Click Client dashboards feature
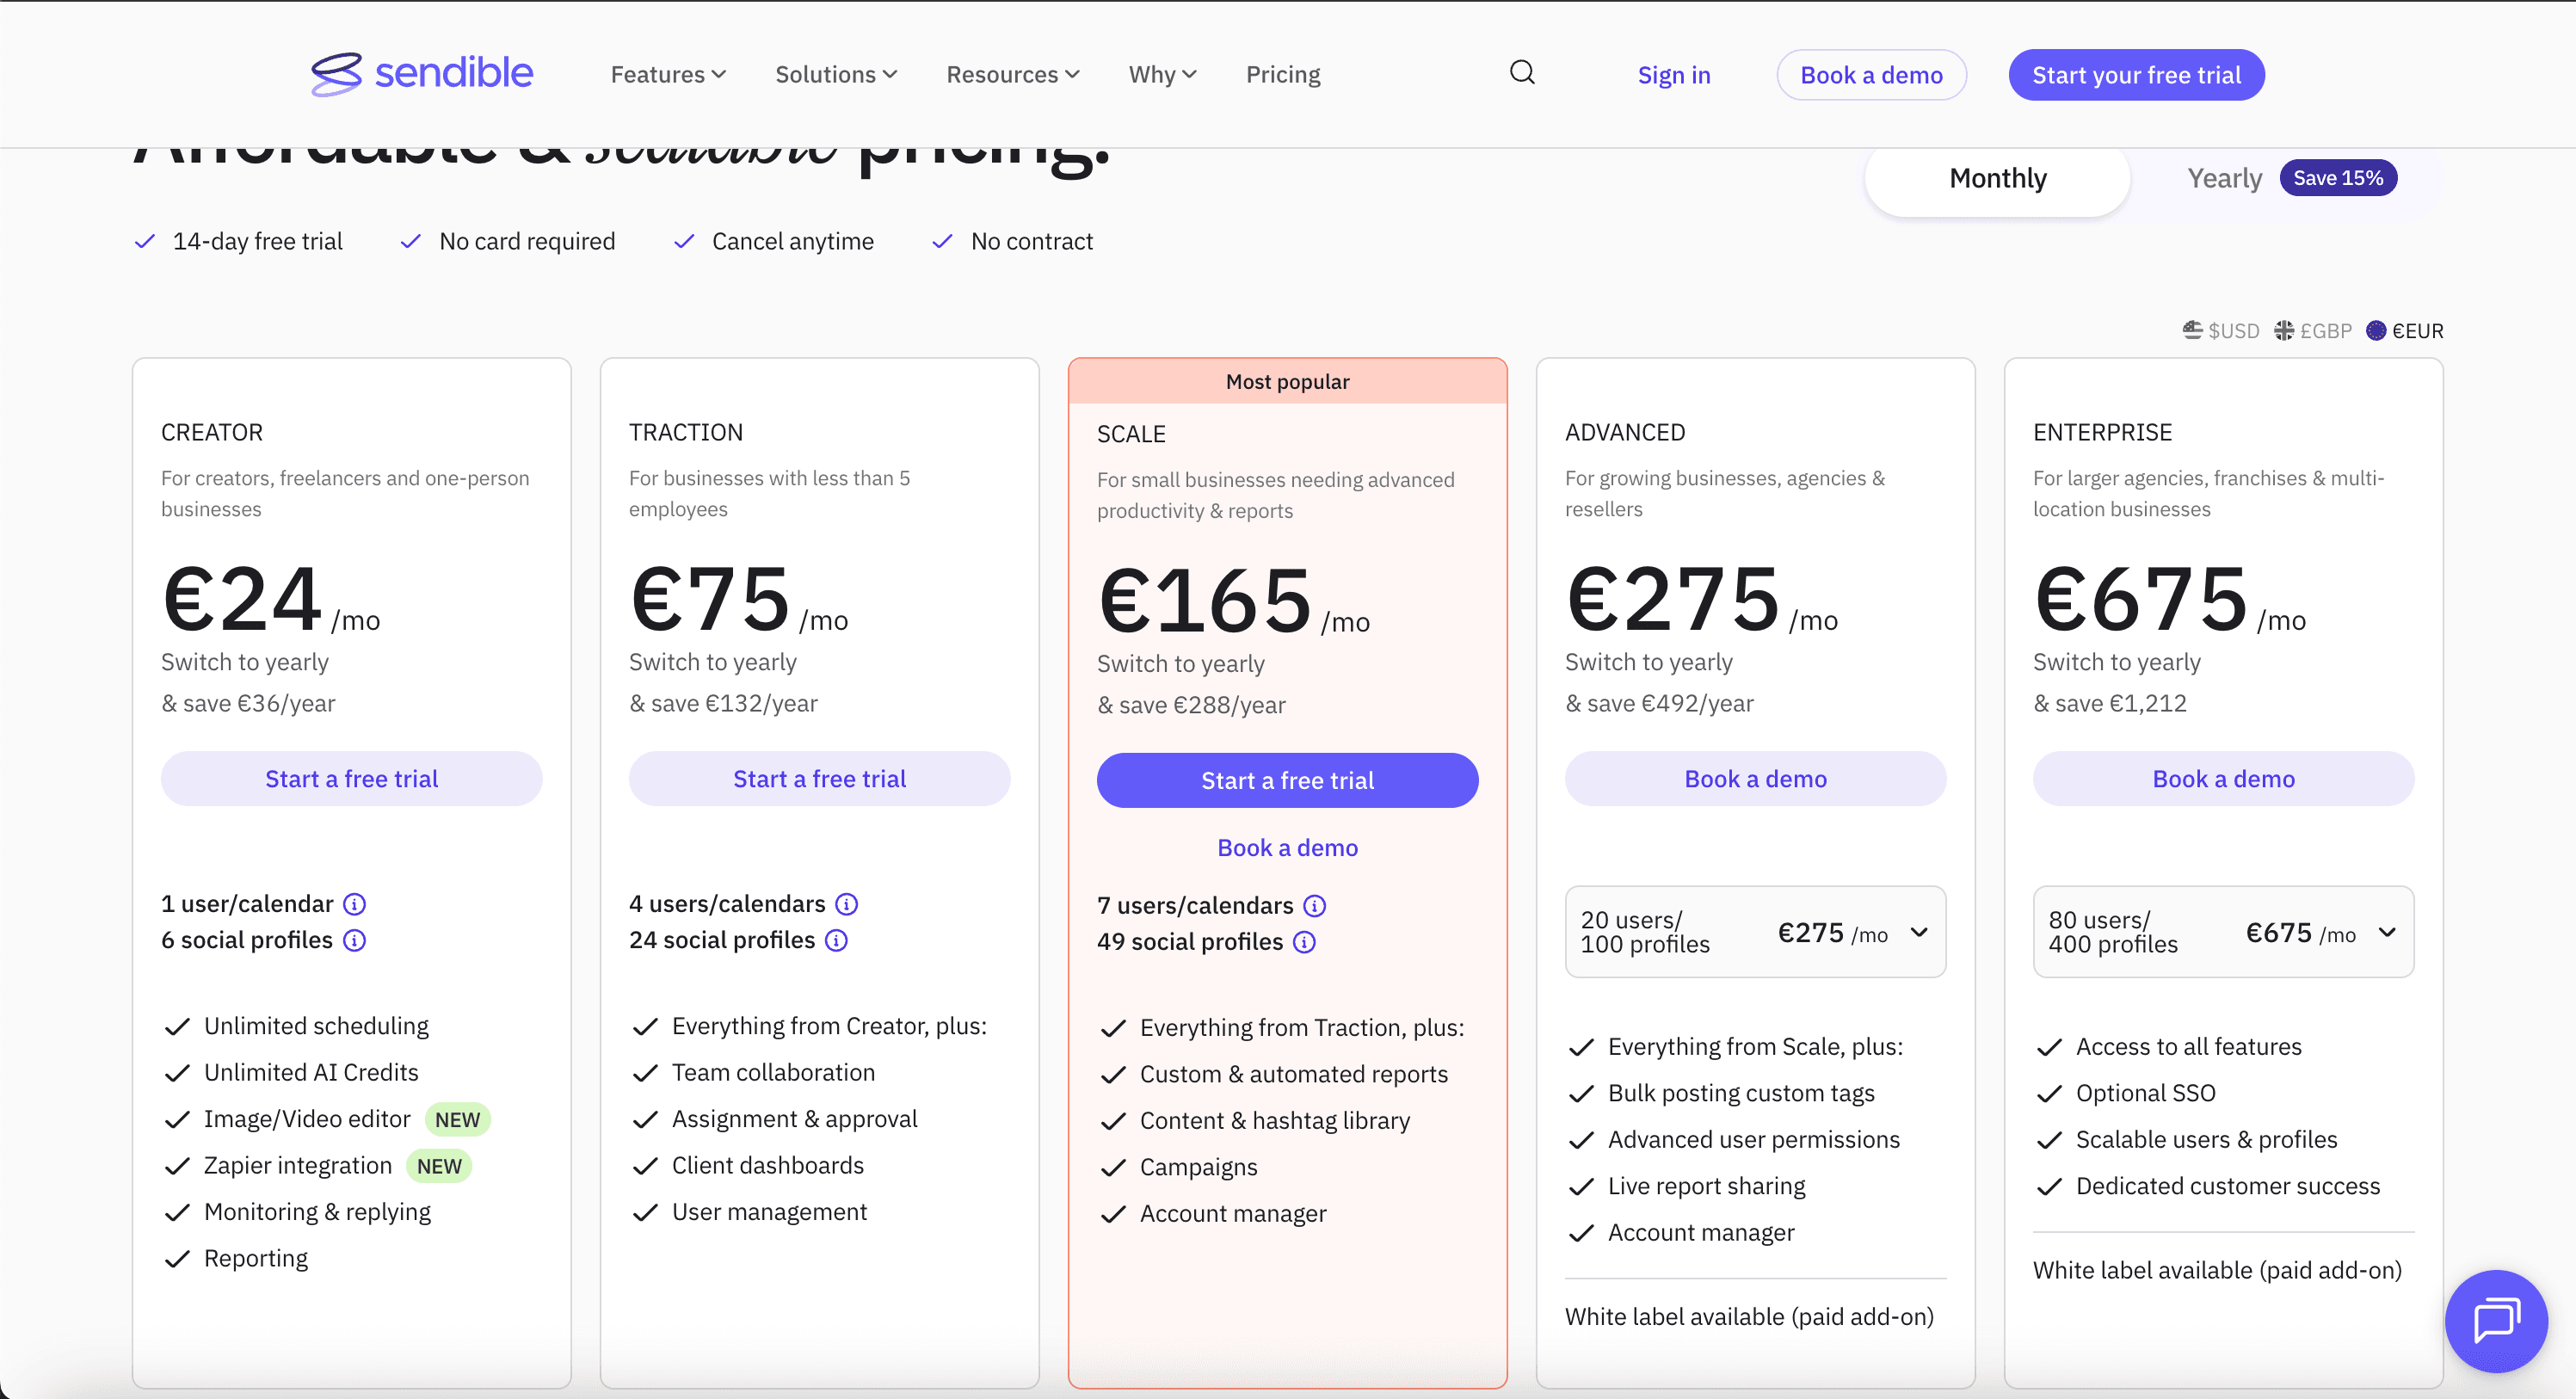Screen dimensions: 2576x1399 point(768,1165)
